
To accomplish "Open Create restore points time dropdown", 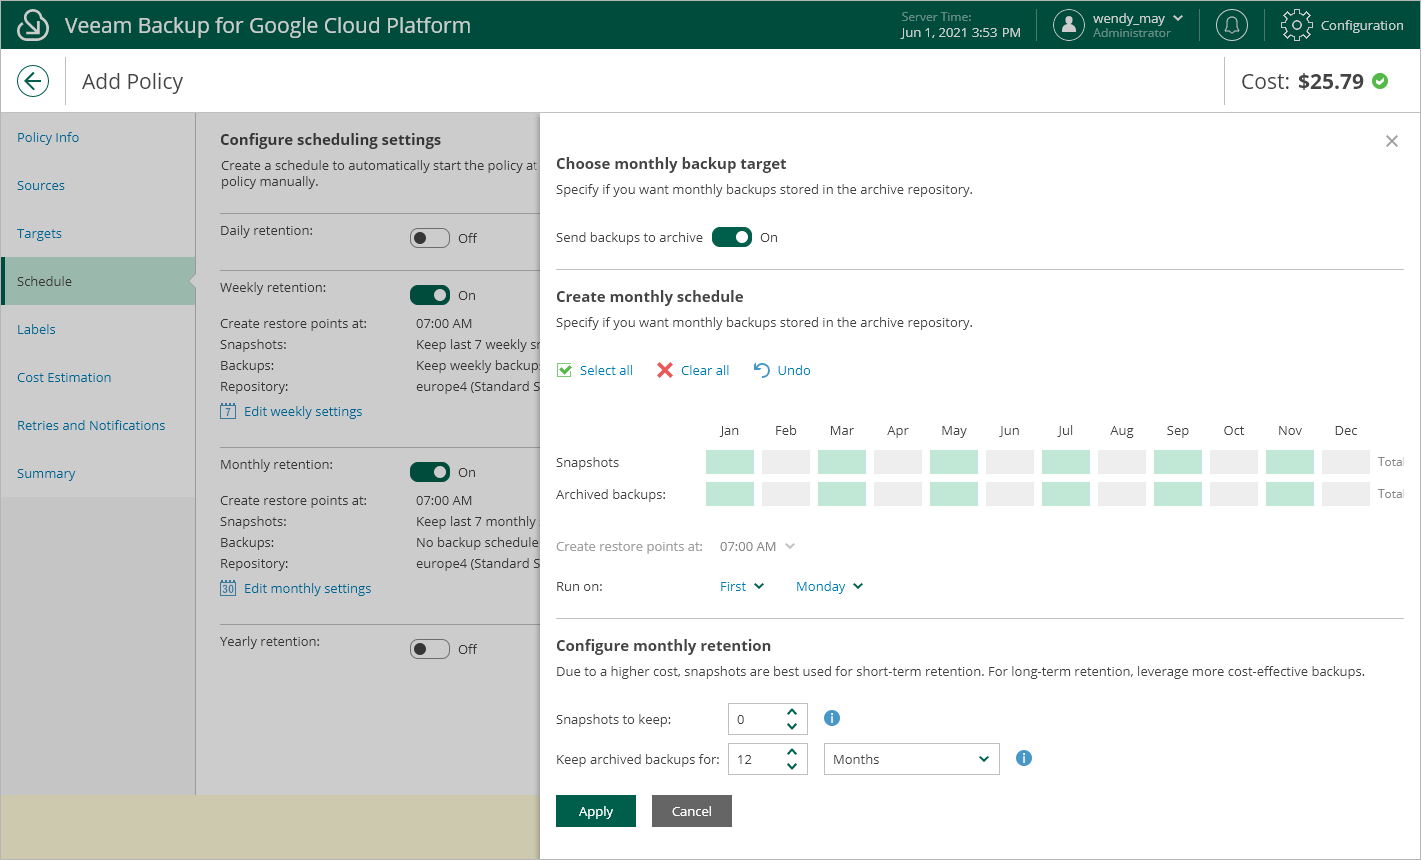I will (757, 546).
